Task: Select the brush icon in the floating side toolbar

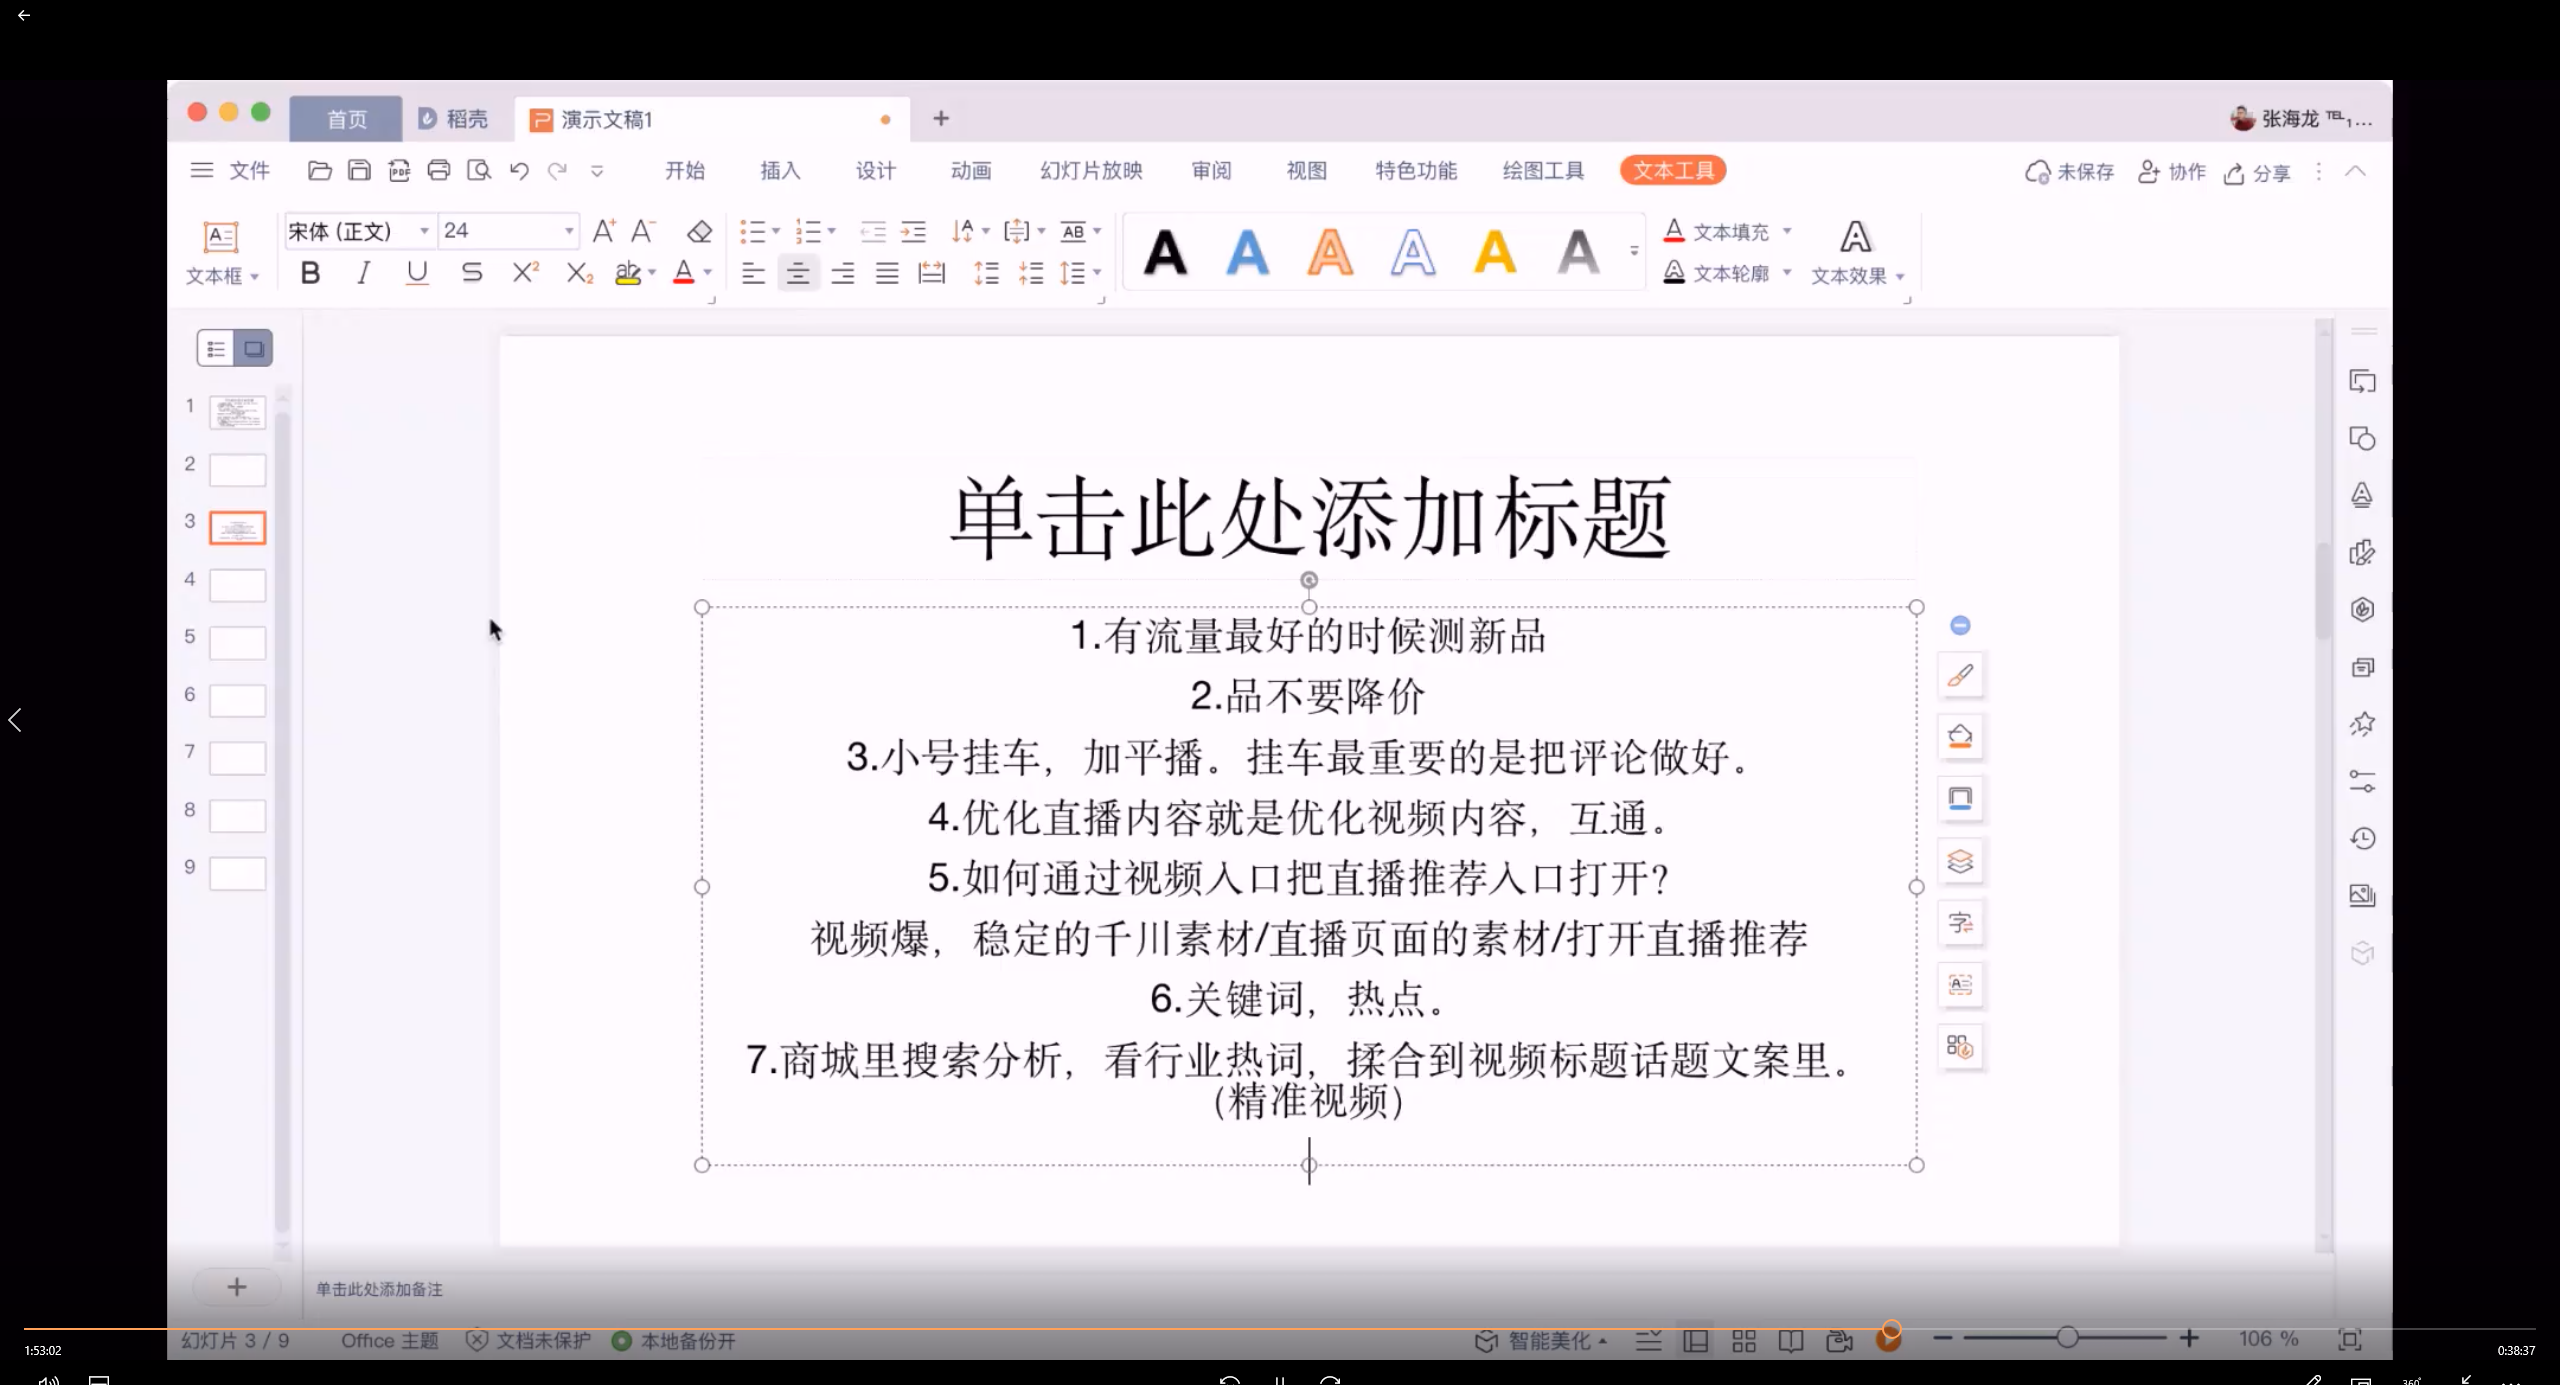Action: click(1960, 674)
